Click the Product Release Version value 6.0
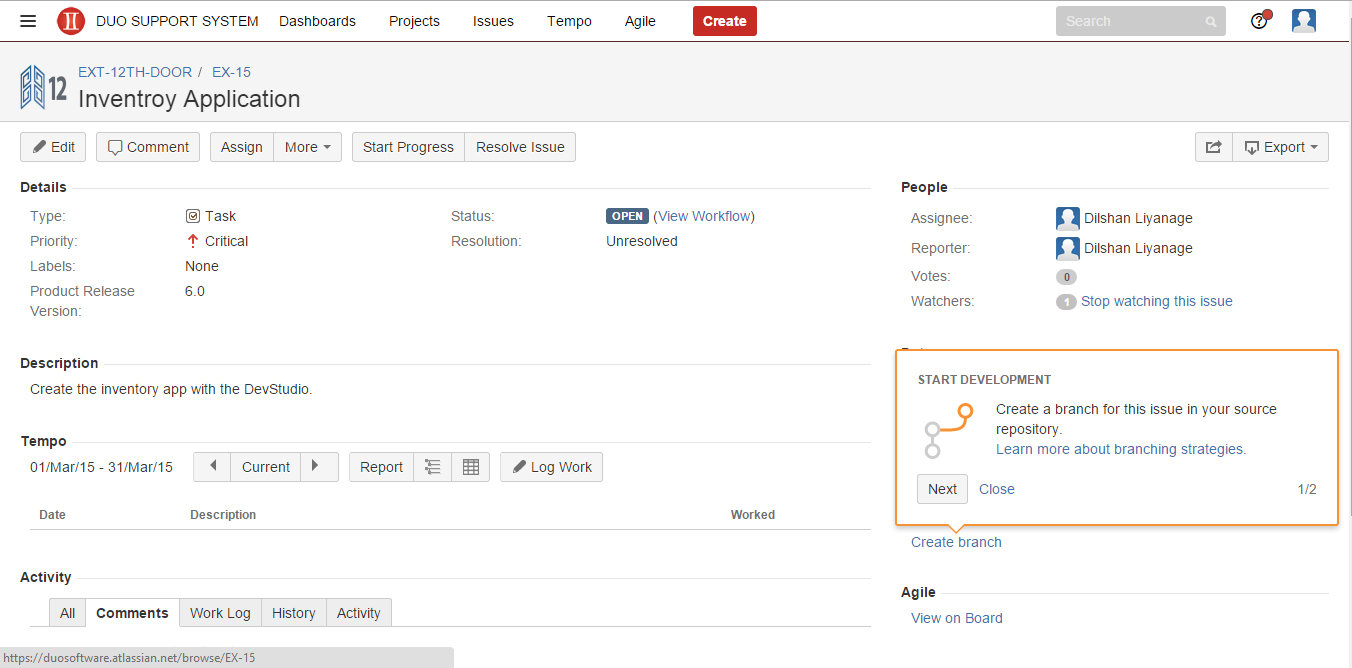This screenshot has width=1352, height=668. tap(195, 291)
